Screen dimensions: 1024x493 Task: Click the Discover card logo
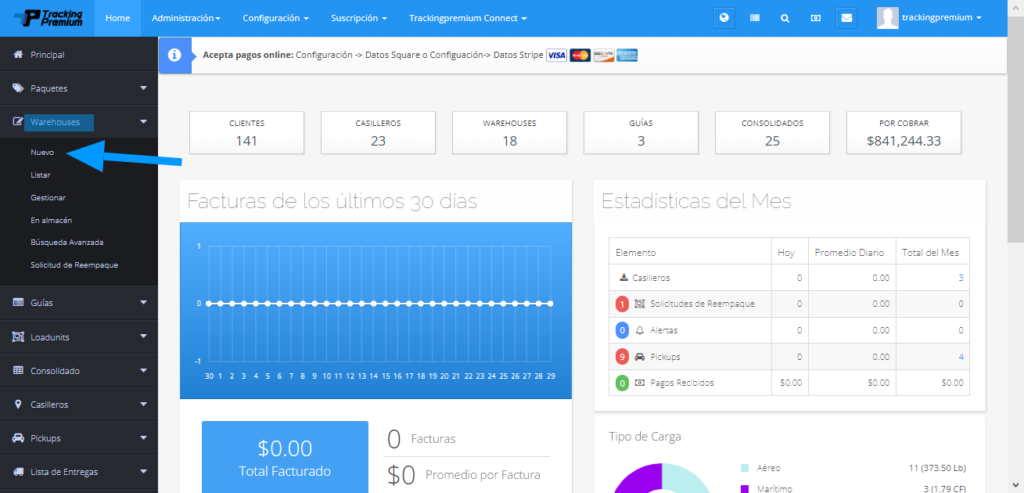coord(603,56)
